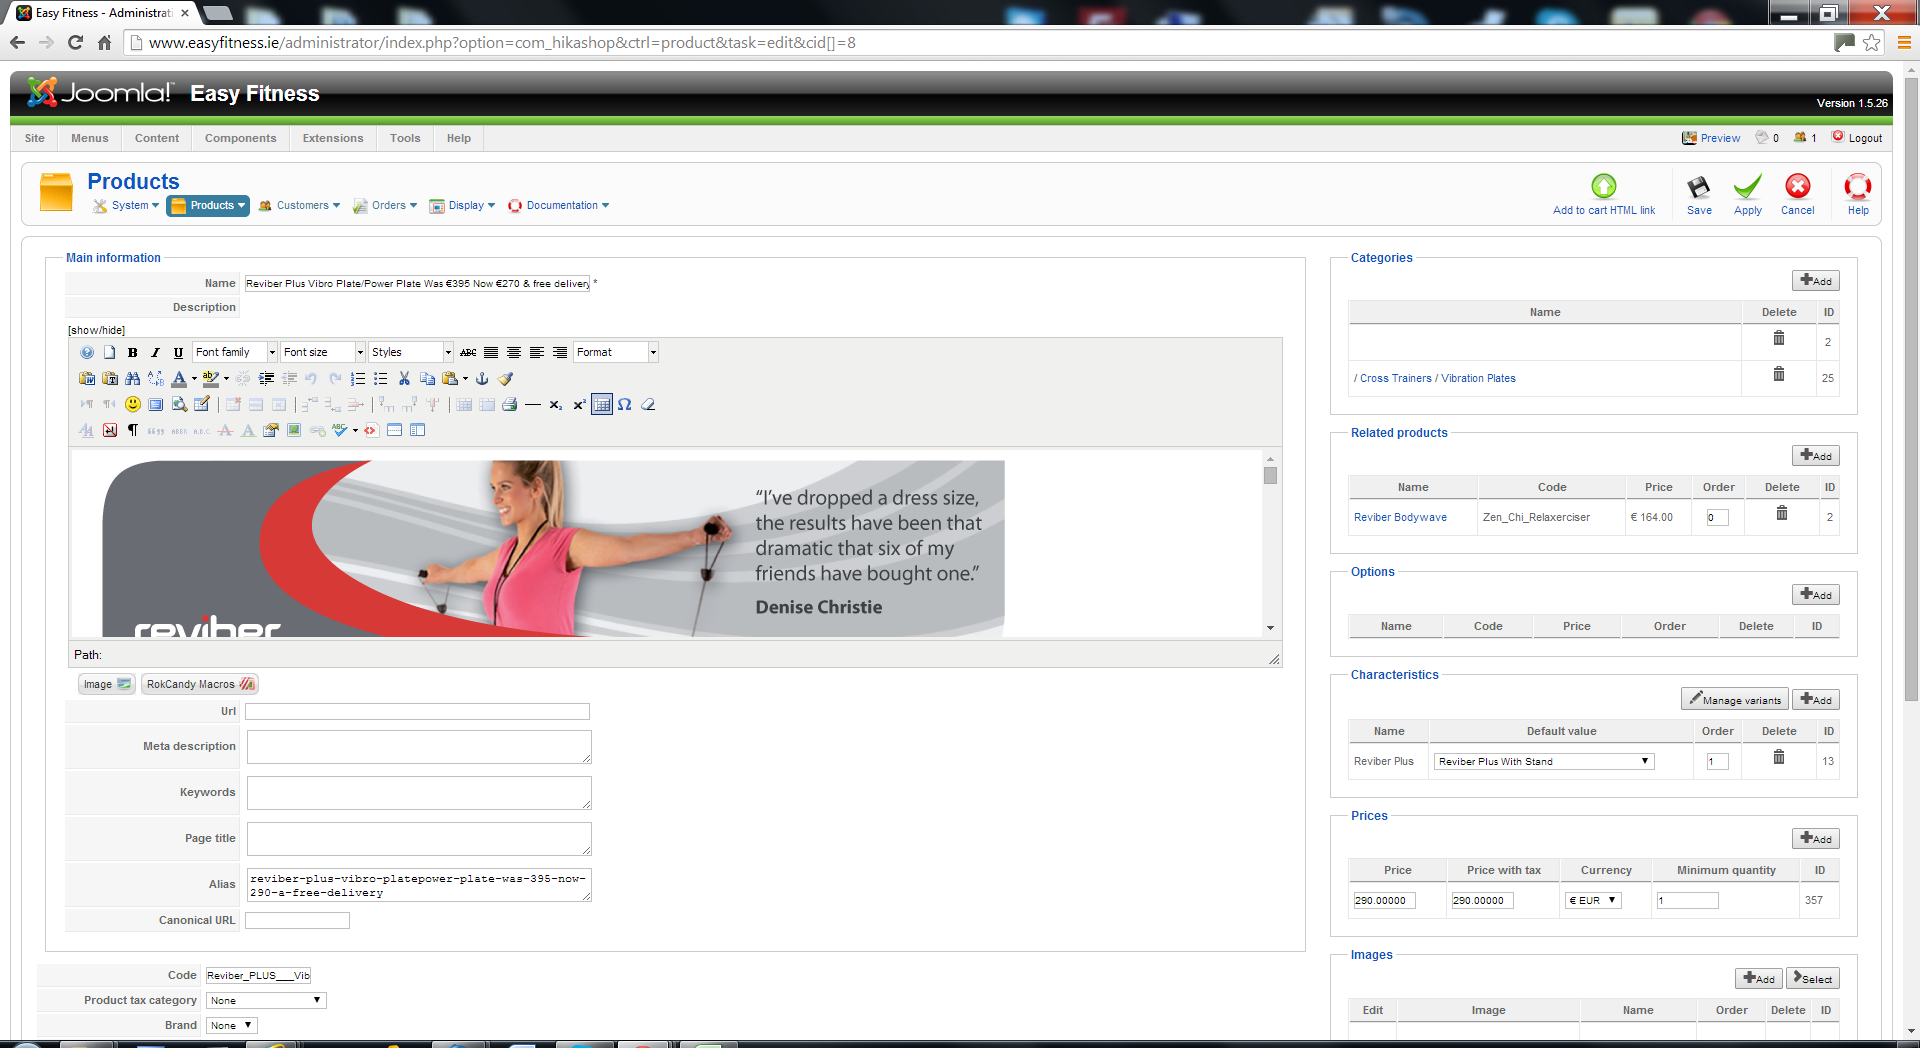Click the cleanup code brush icon
The width and height of the screenshot is (1920, 1048).
pos(505,378)
